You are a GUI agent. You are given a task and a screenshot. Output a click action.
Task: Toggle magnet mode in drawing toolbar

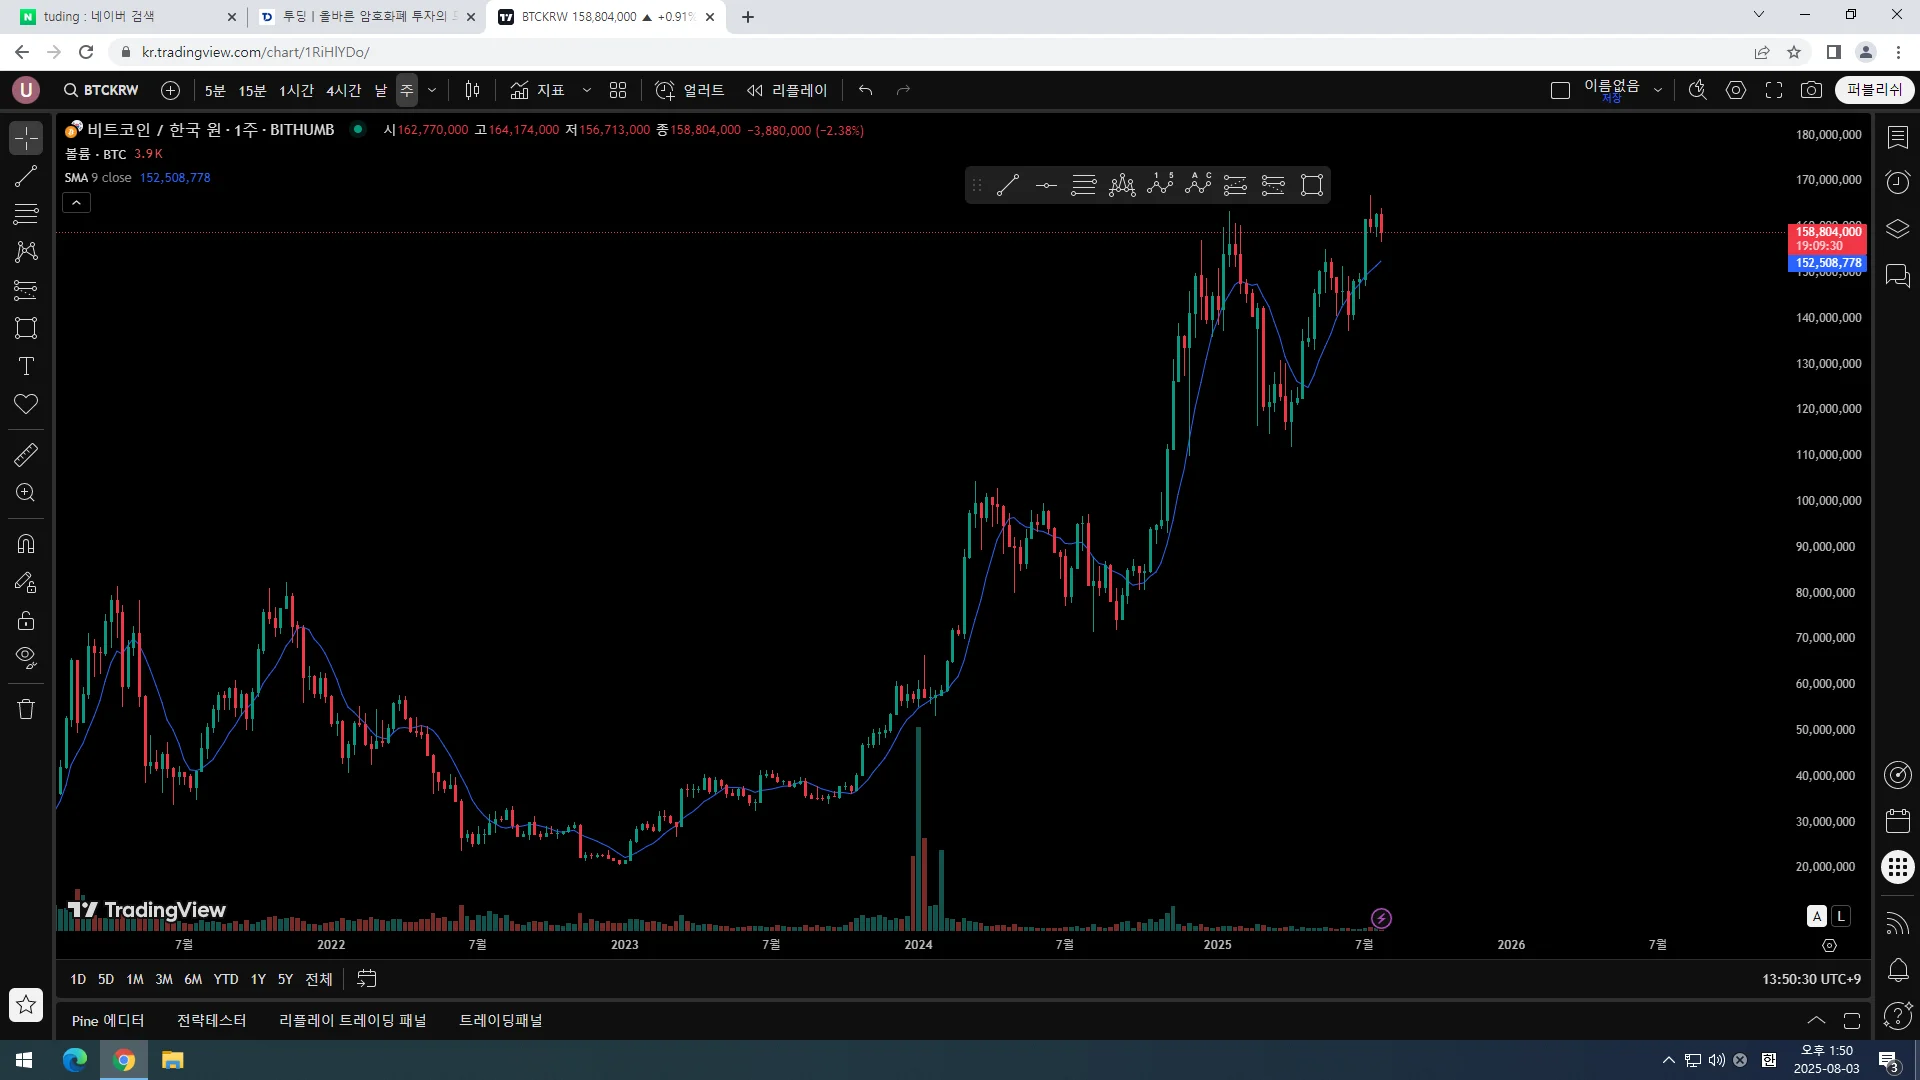tap(26, 544)
